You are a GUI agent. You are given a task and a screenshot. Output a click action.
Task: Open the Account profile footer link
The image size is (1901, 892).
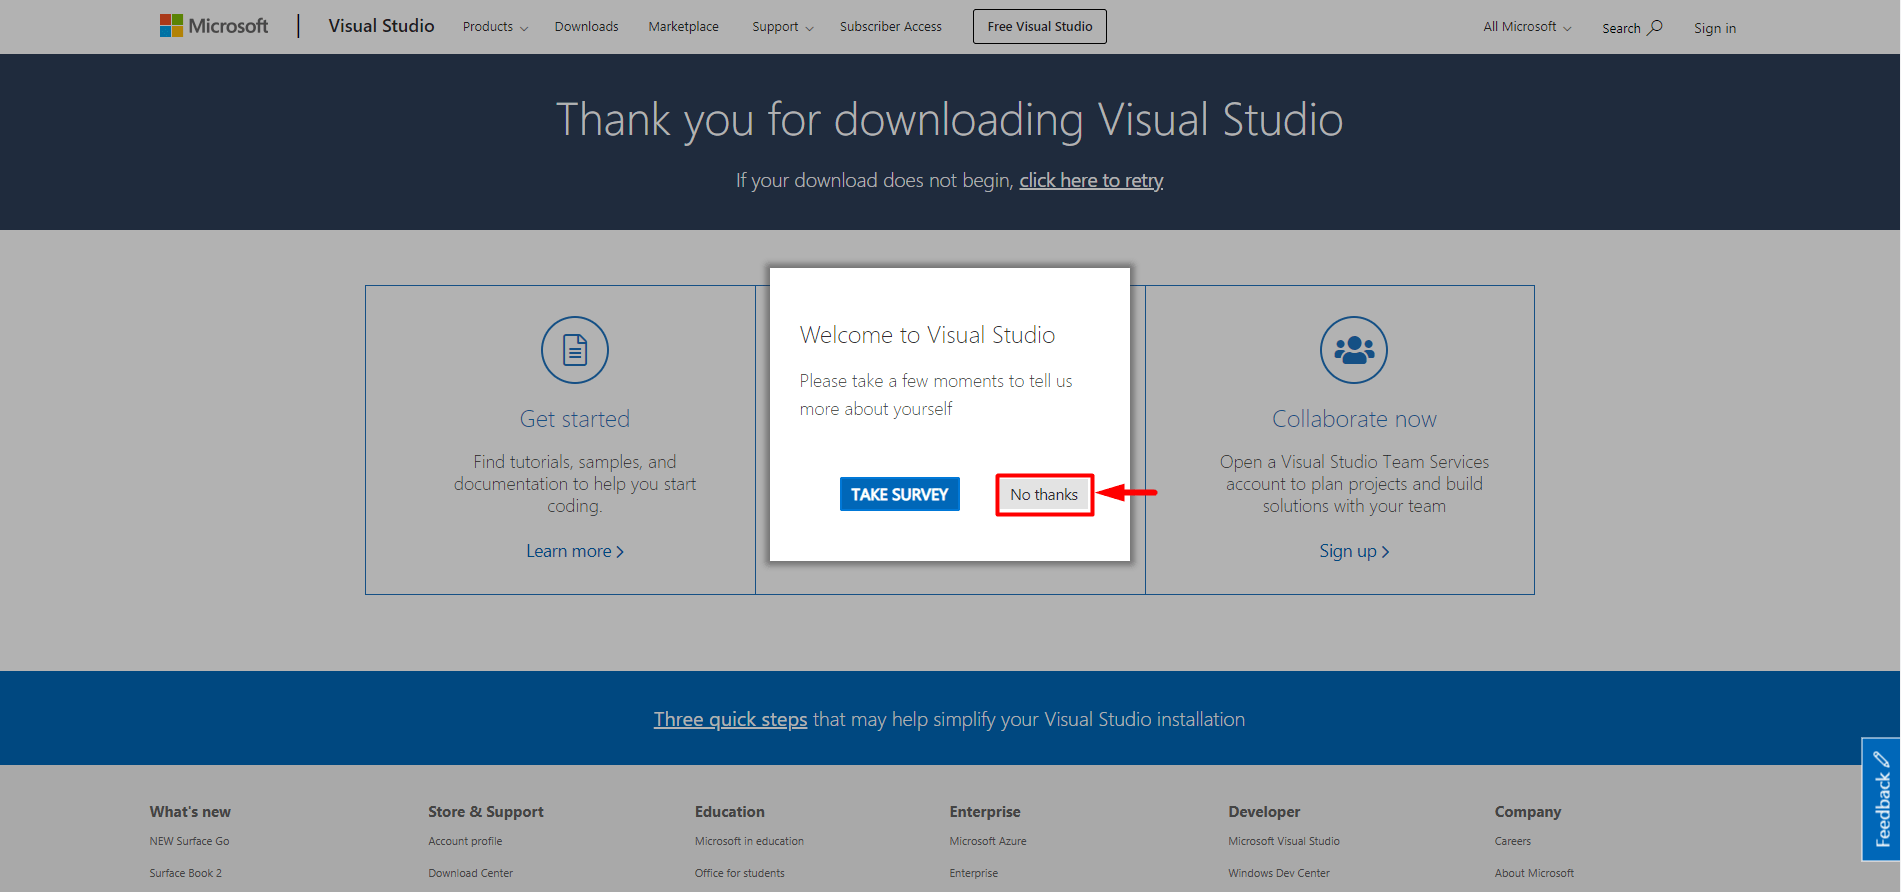[465, 841]
